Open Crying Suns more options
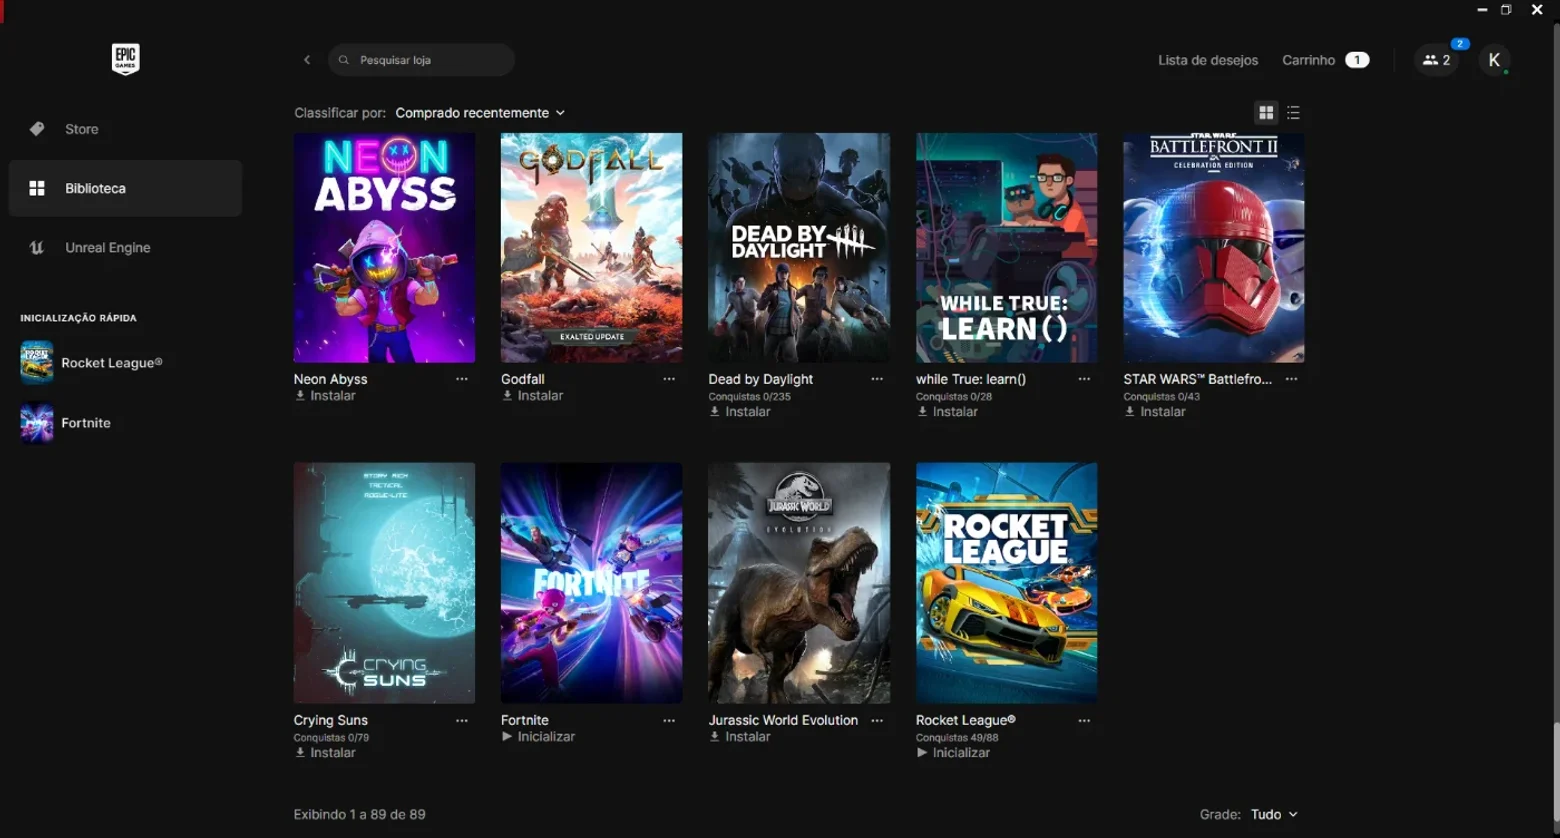 click(462, 720)
